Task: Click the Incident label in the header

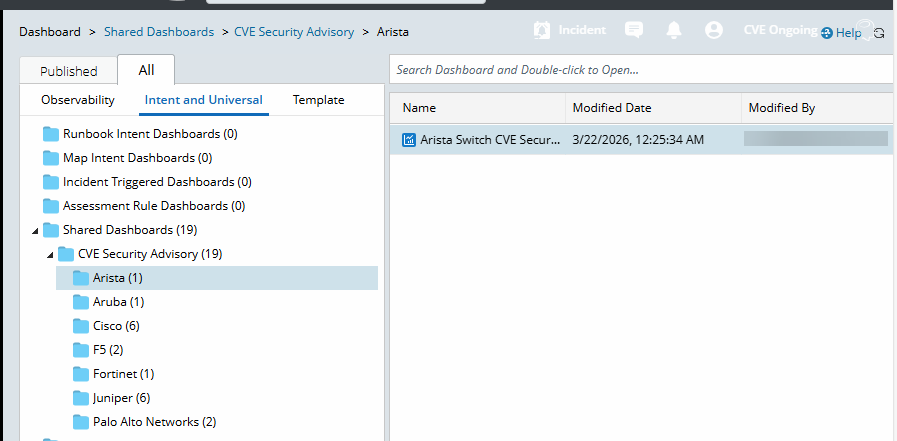Action: coord(582,30)
